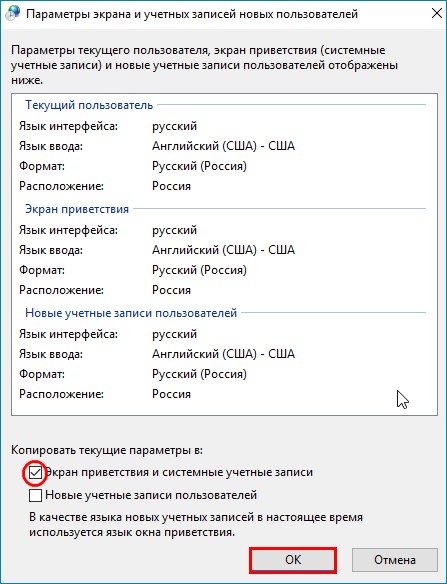Click the 'Текущий пользователь' group heading

(89, 105)
